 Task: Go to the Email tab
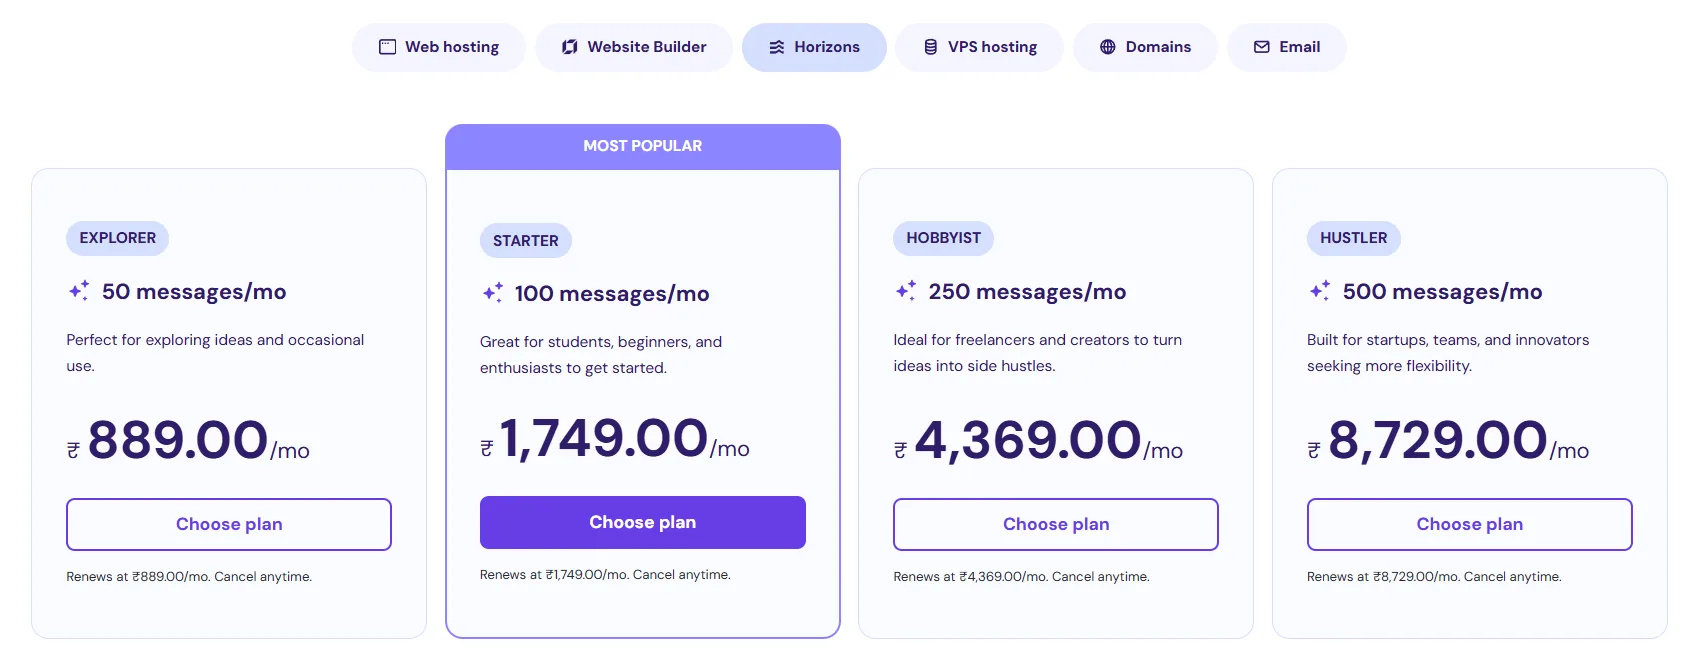(1287, 47)
